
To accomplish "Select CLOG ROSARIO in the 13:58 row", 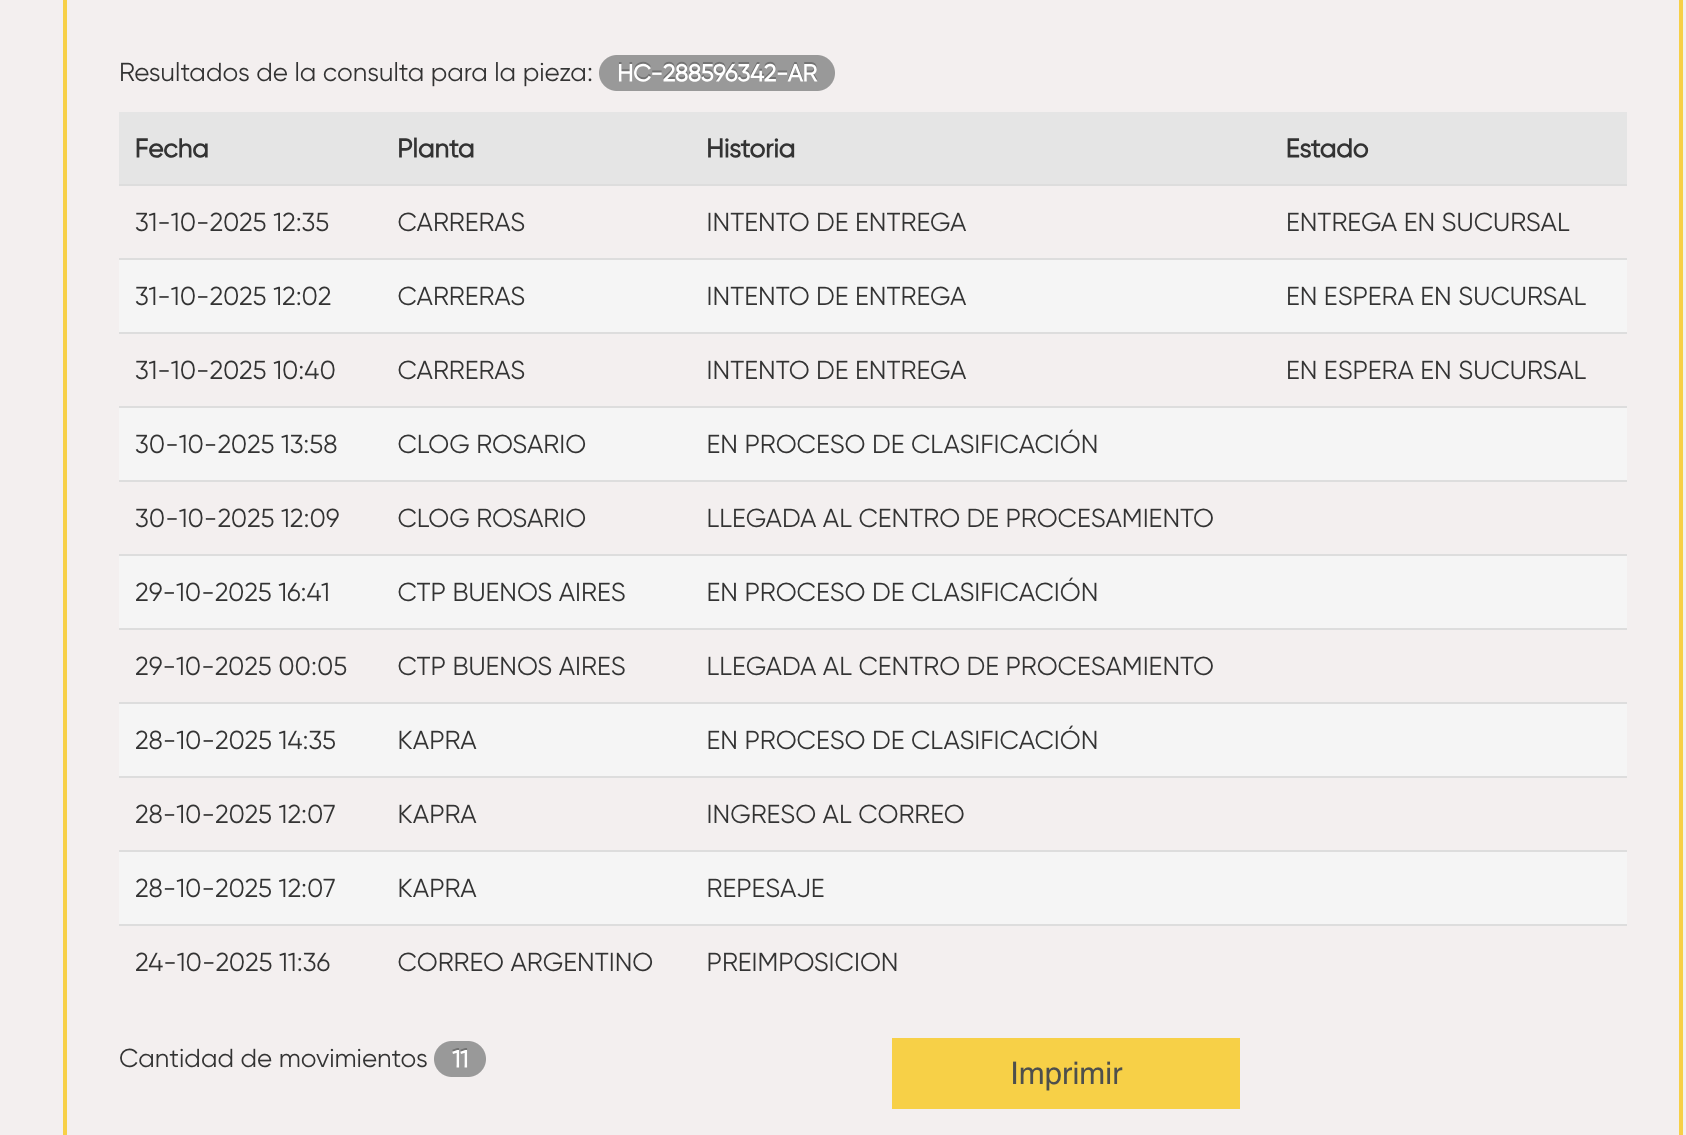I will [x=491, y=444].
